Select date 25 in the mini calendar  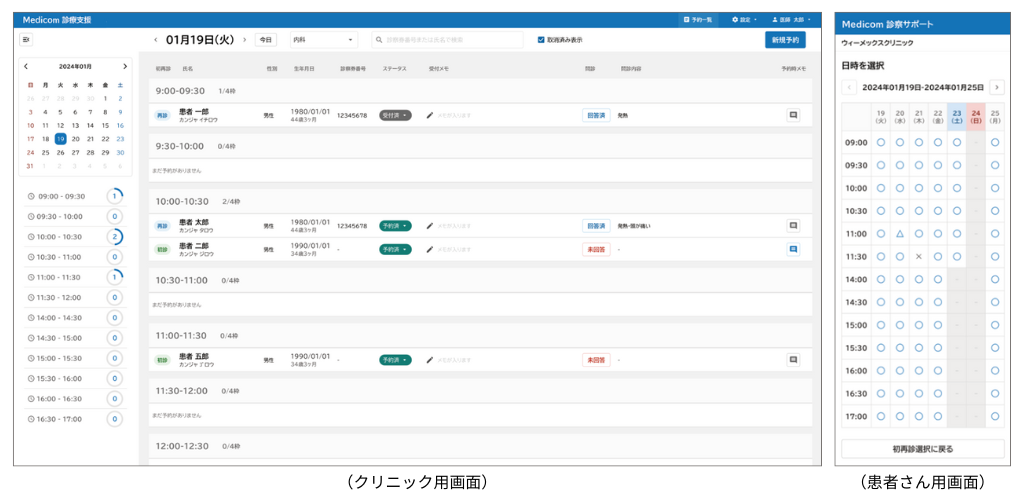pos(45,152)
